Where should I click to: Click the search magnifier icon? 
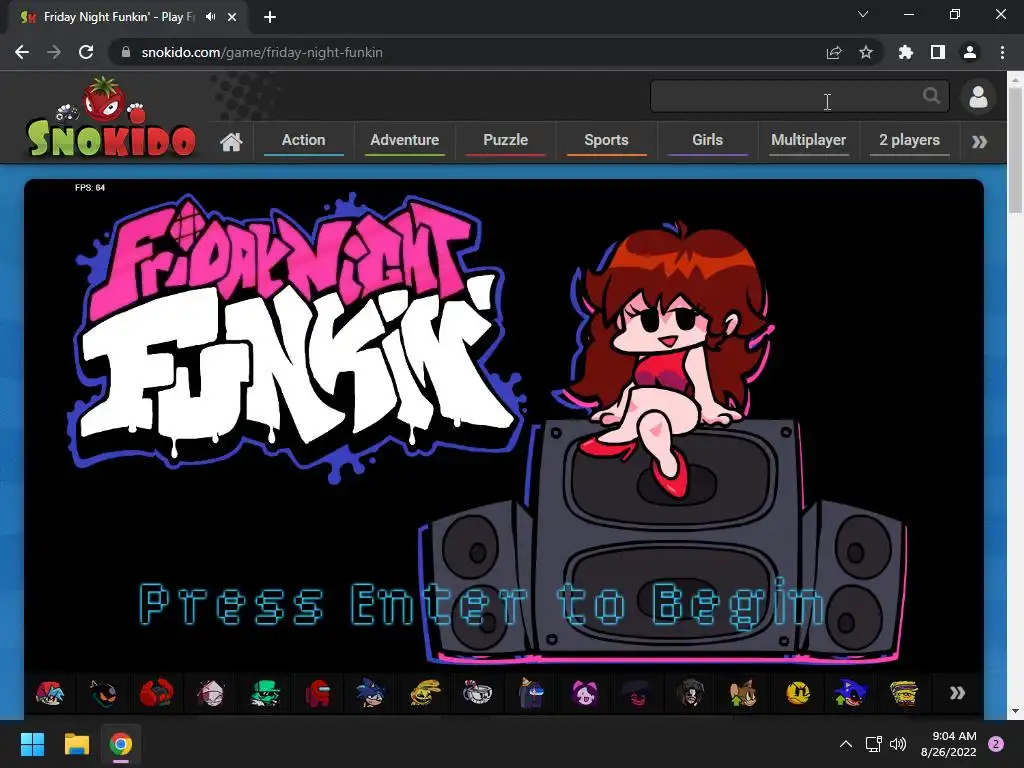coord(931,96)
